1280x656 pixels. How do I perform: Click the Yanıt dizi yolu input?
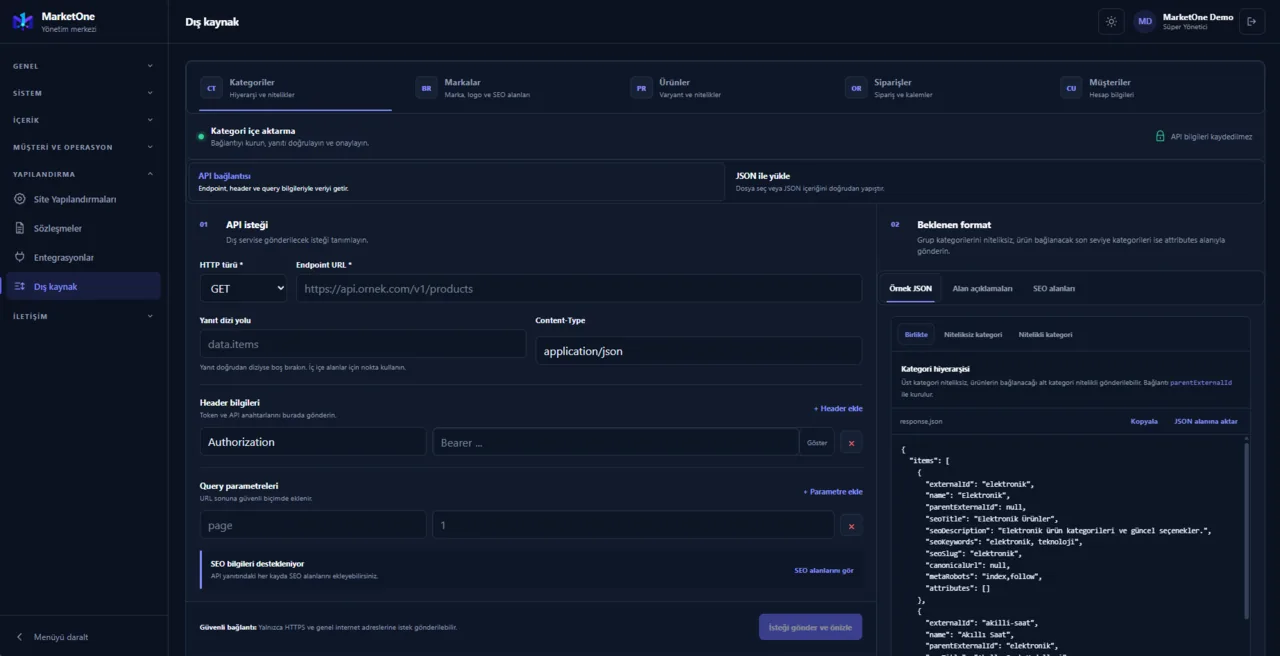(x=363, y=344)
